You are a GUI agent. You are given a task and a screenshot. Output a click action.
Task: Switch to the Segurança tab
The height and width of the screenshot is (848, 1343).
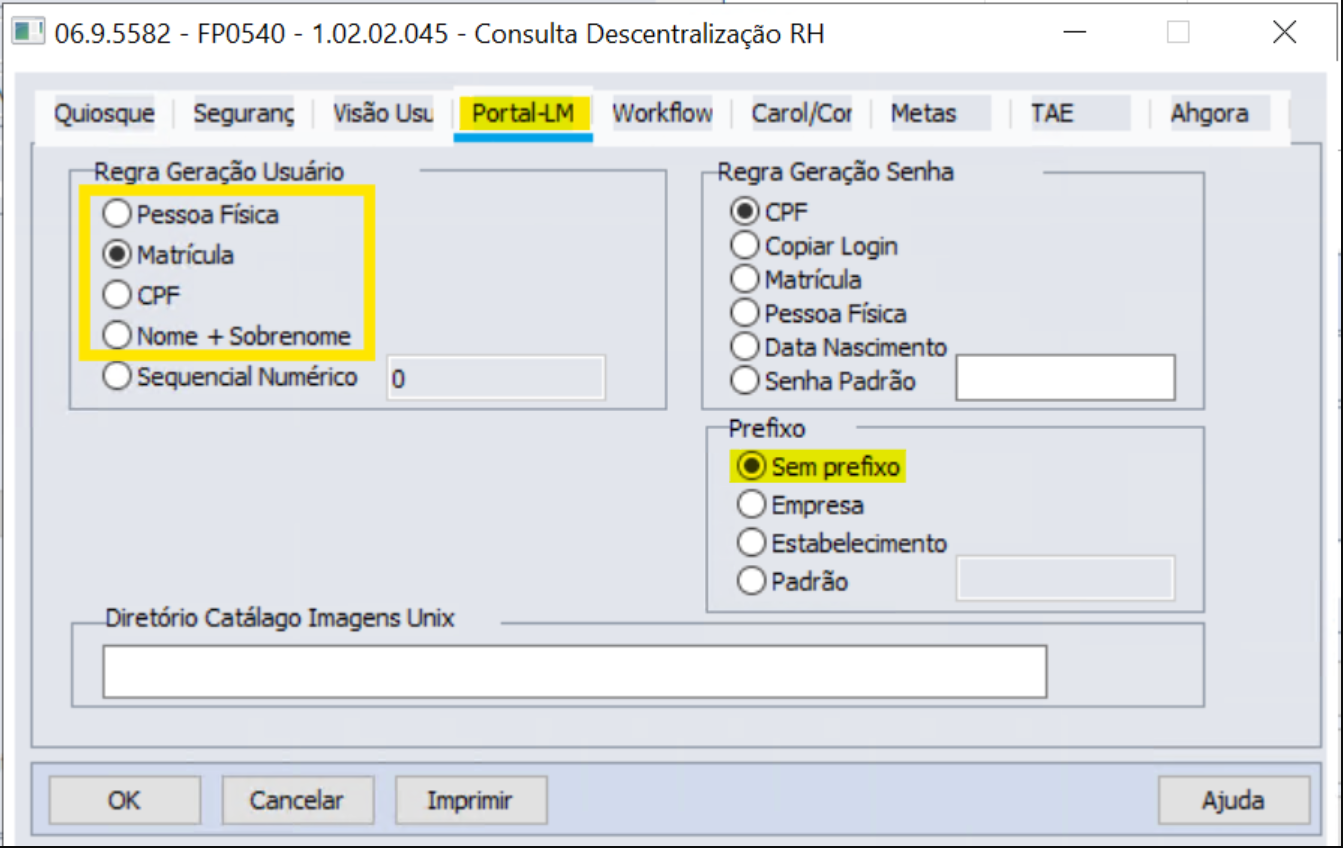(x=244, y=113)
